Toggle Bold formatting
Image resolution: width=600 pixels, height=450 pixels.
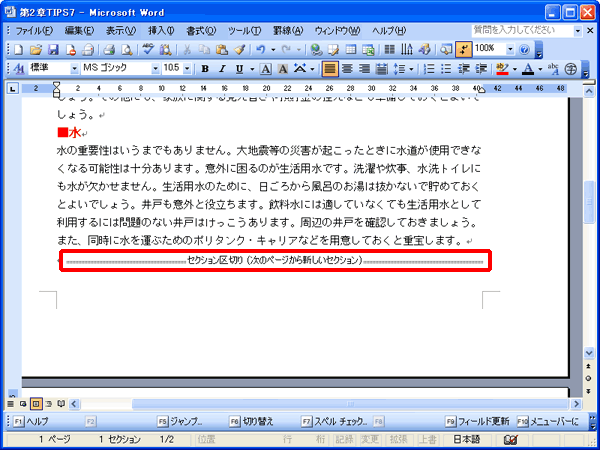coord(205,69)
